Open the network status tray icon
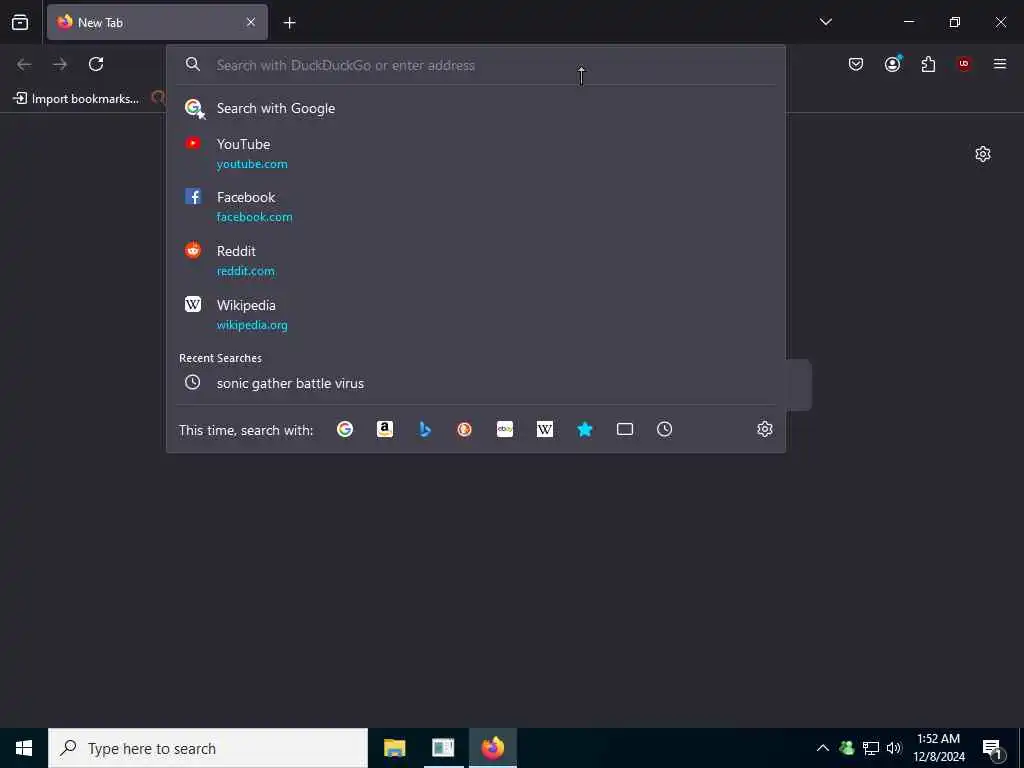This screenshot has height=768, width=1024. [x=871, y=748]
